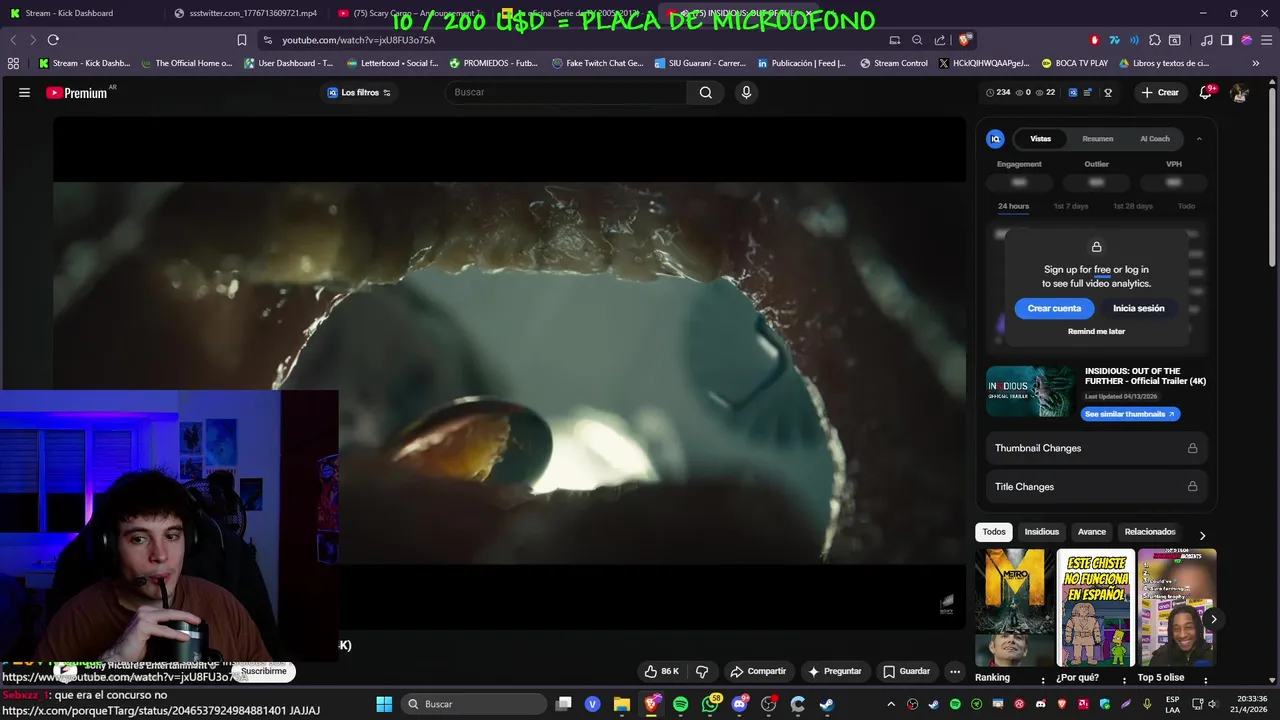The width and height of the screenshot is (1280, 720).
Task: Select the Todos filter chip
Action: 994,532
